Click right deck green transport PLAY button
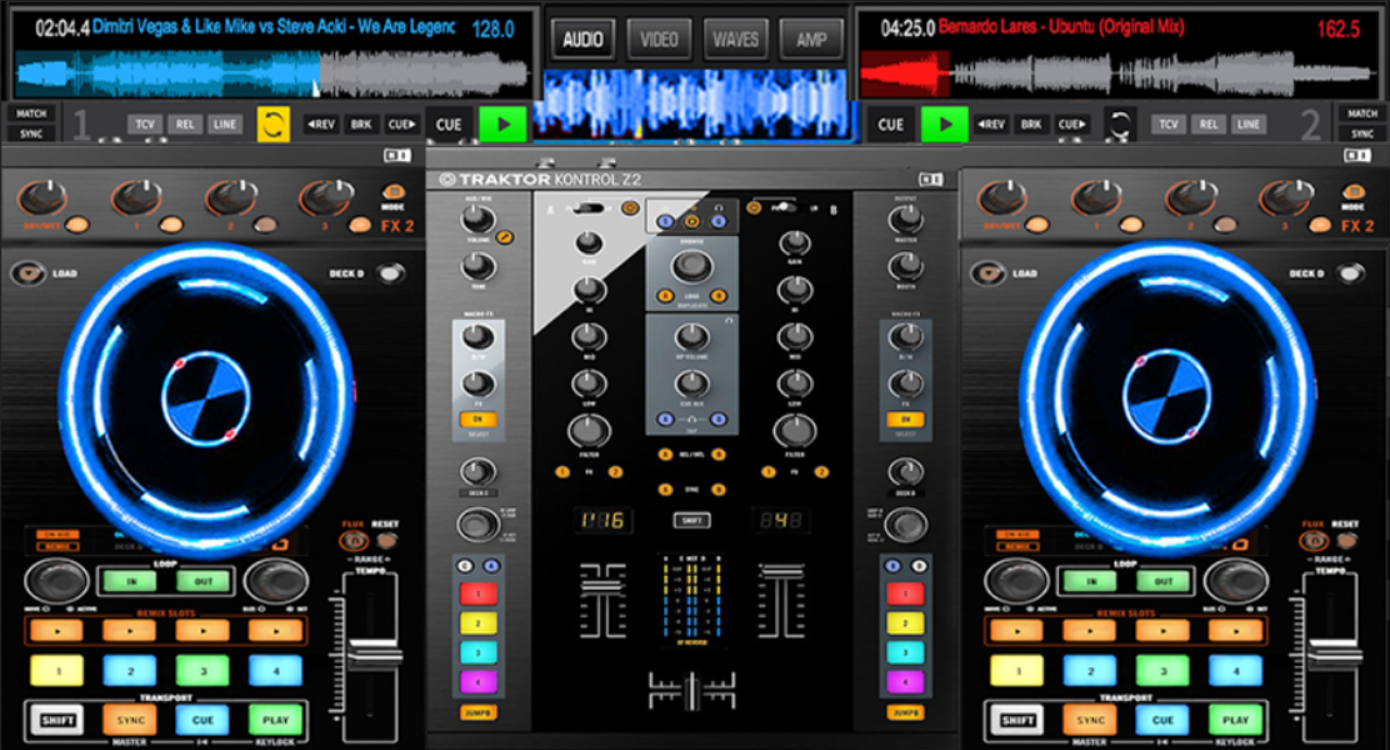Screen dimensions: 1390x750 click(x=1235, y=720)
